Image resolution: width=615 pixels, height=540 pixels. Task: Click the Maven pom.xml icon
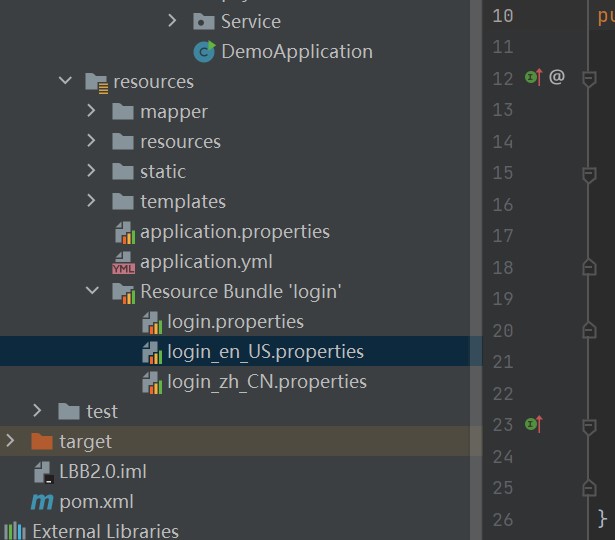pyautogui.click(x=42, y=502)
